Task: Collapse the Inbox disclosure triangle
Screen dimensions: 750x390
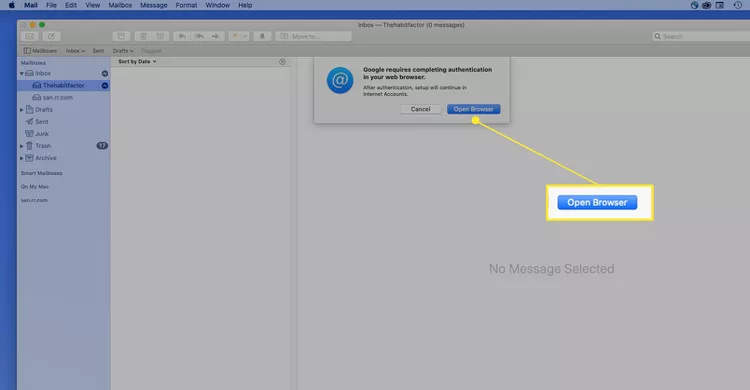Action: pyautogui.click(x=22, y=74)
